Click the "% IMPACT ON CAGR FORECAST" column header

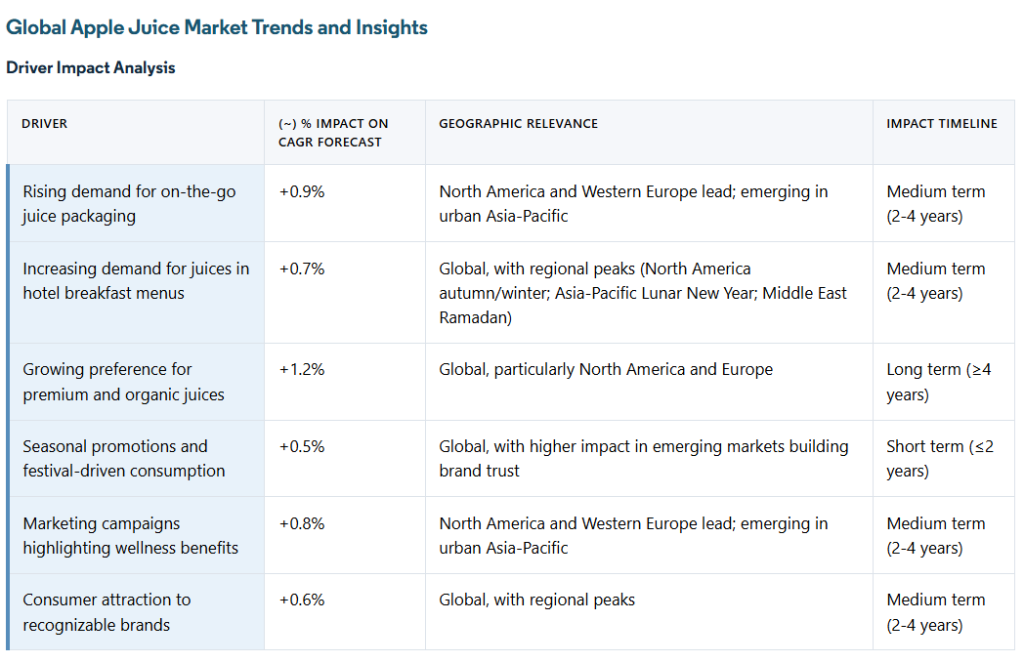pyautogui.click(x=333, y=132)
